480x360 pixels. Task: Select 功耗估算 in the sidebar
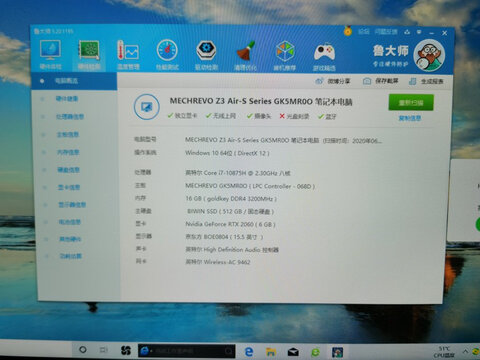[x=70, y=256]
